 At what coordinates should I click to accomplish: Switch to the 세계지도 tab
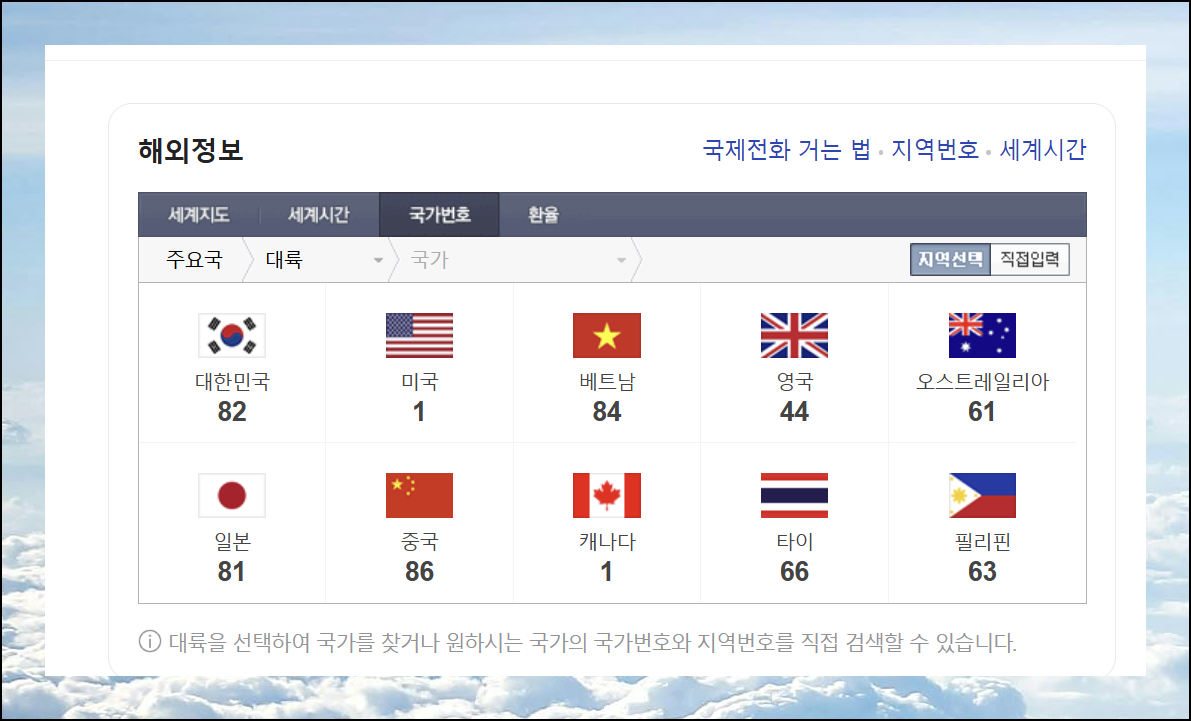tap(198, 215)
